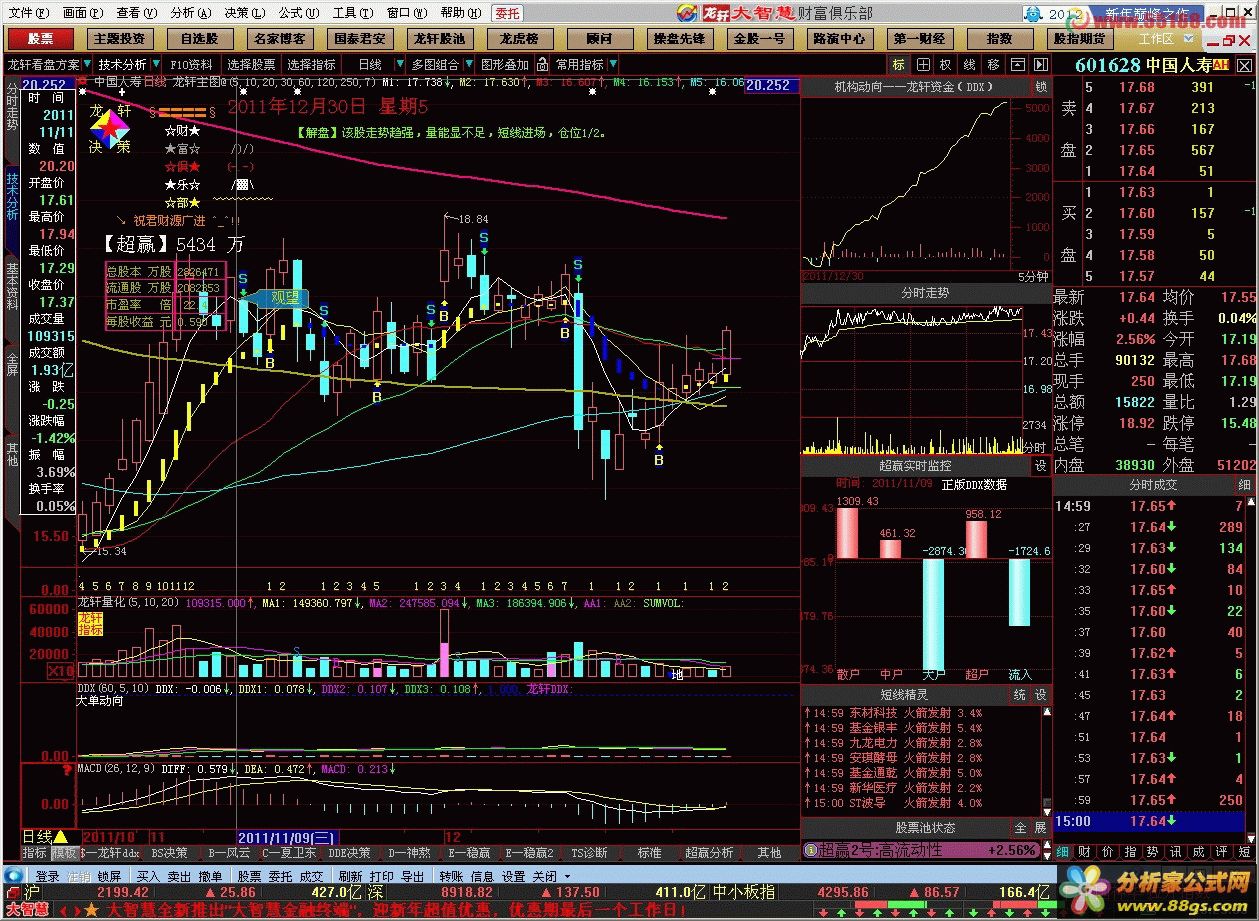Toggle the 移 button
Image resolution: width=1259 pixels, height=921 pixels.
[993, 64]
